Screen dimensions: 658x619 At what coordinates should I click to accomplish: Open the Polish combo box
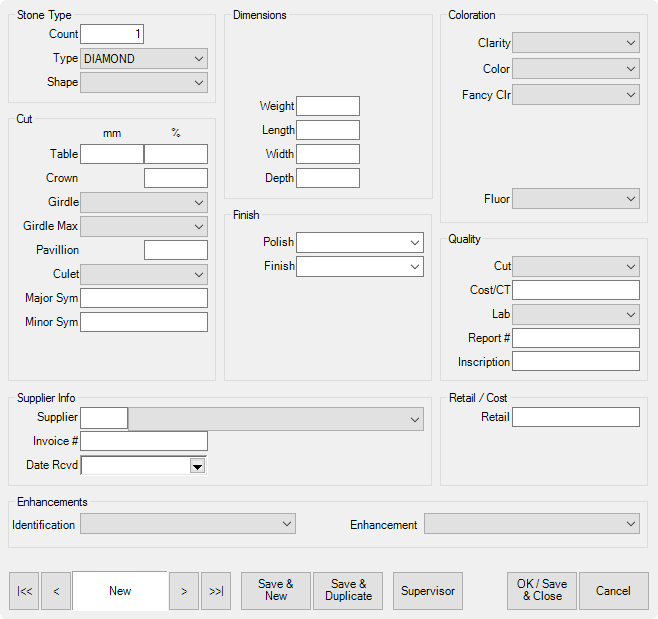click(414, 243)
